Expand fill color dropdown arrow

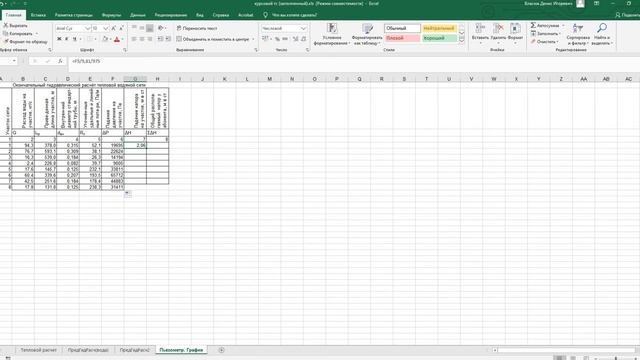click(111, 39)
